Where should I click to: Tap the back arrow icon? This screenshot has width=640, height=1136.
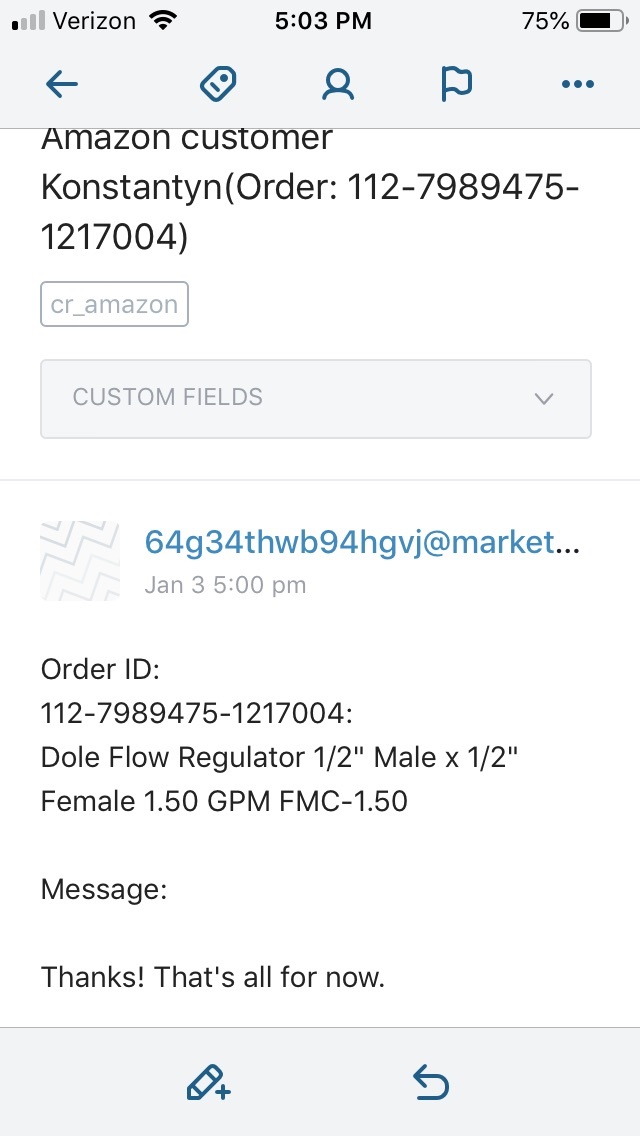[62, 85]
